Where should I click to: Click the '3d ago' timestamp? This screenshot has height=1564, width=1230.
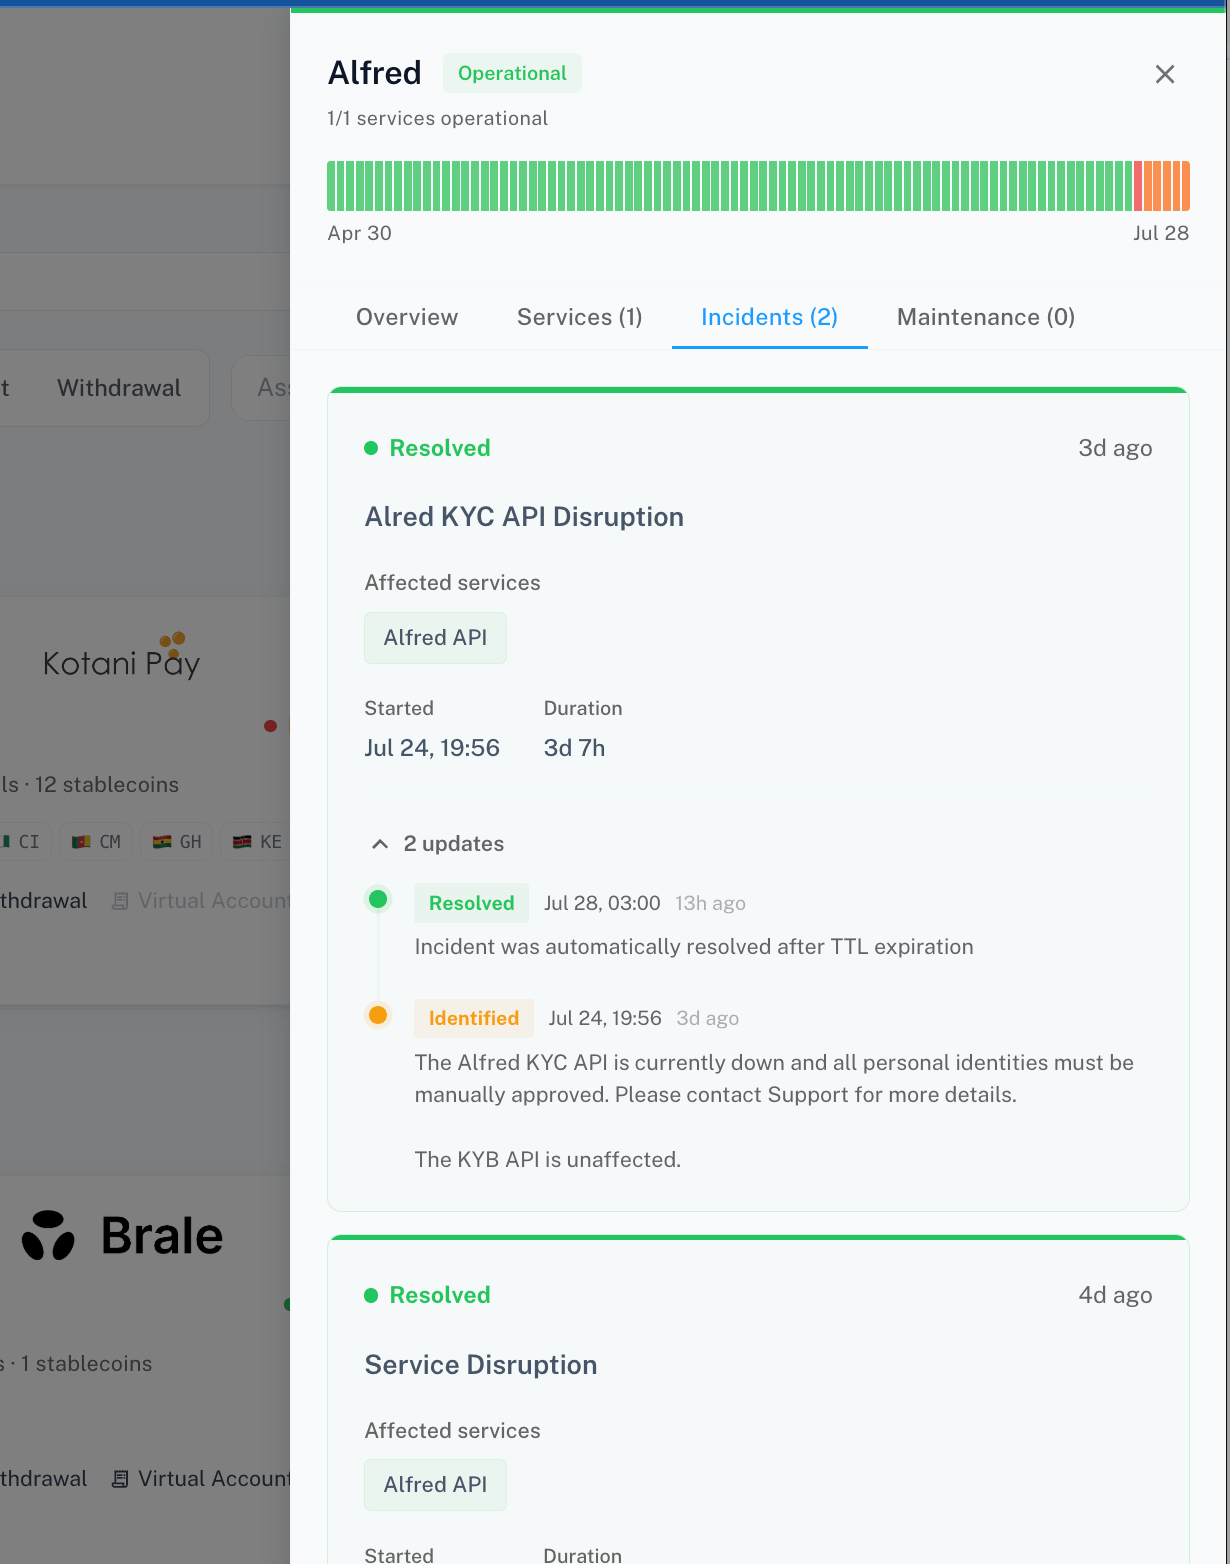(1115, 448)
